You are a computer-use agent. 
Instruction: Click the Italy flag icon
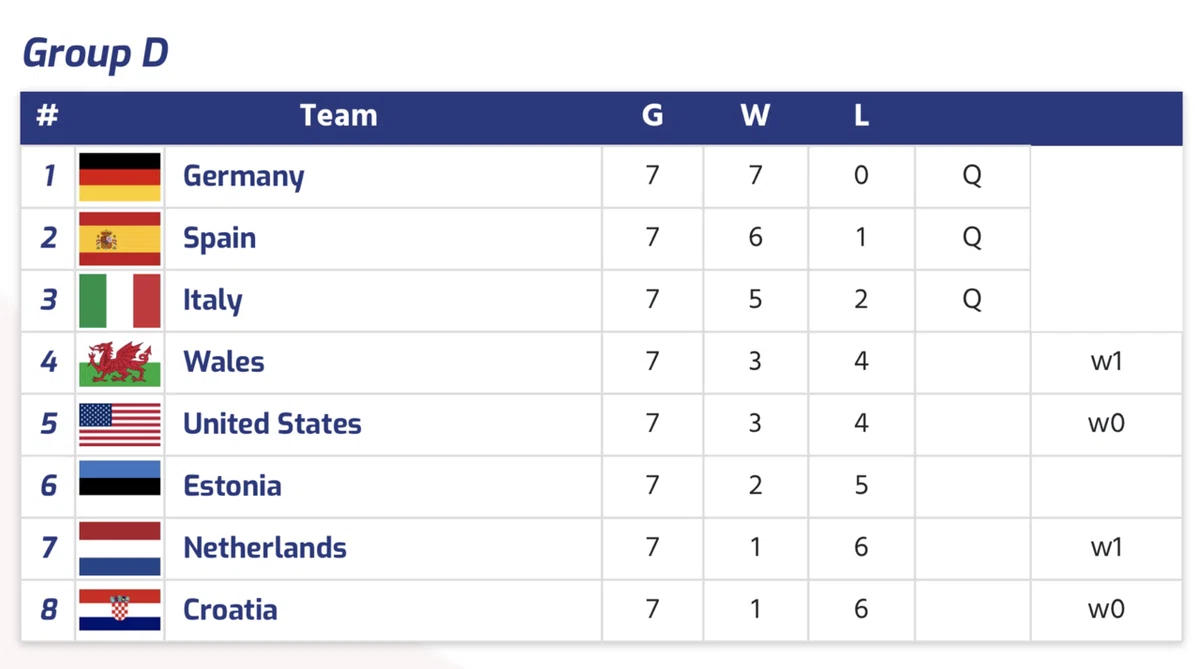click(120, 301)
